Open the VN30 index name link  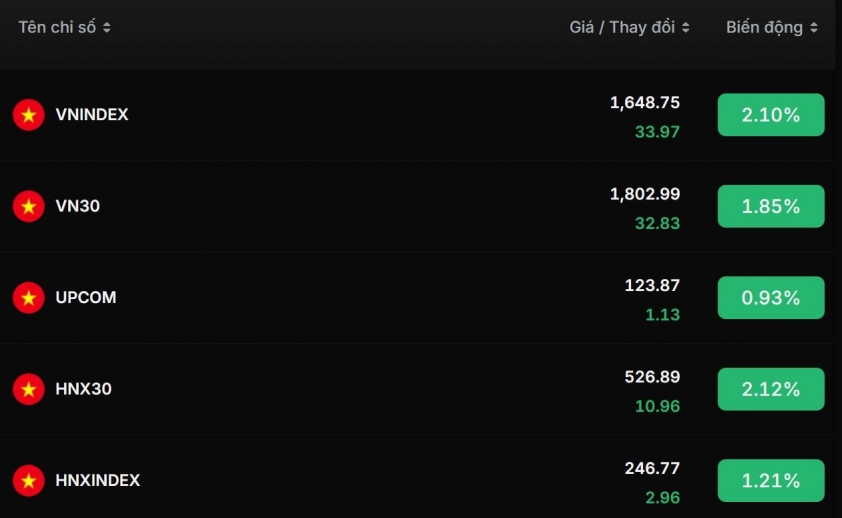pos(78,206)
